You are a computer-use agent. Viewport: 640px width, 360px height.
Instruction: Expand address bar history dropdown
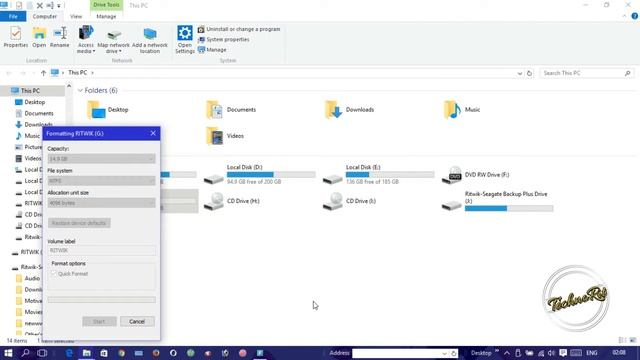point(520,73)
